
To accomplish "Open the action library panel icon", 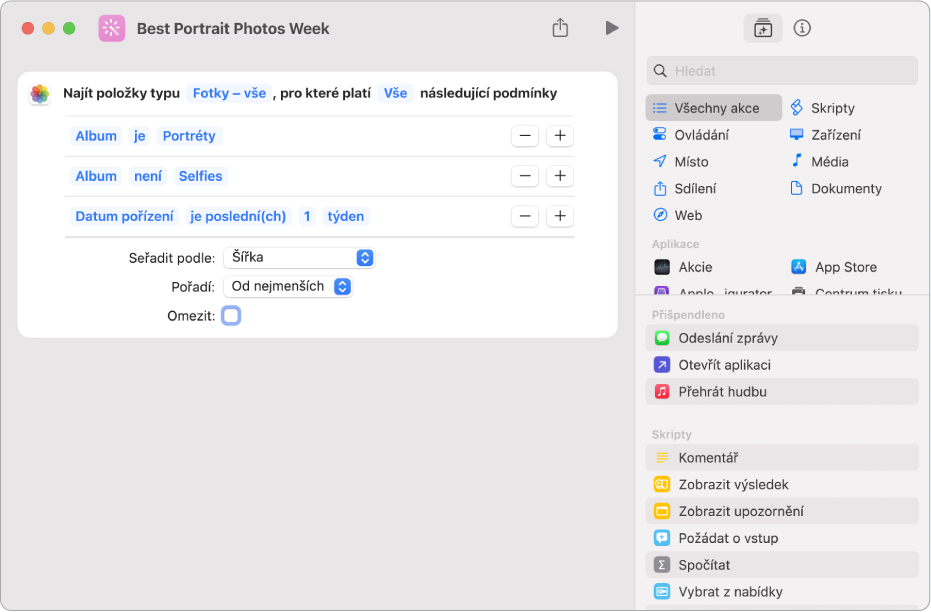I will click(762, 28).
